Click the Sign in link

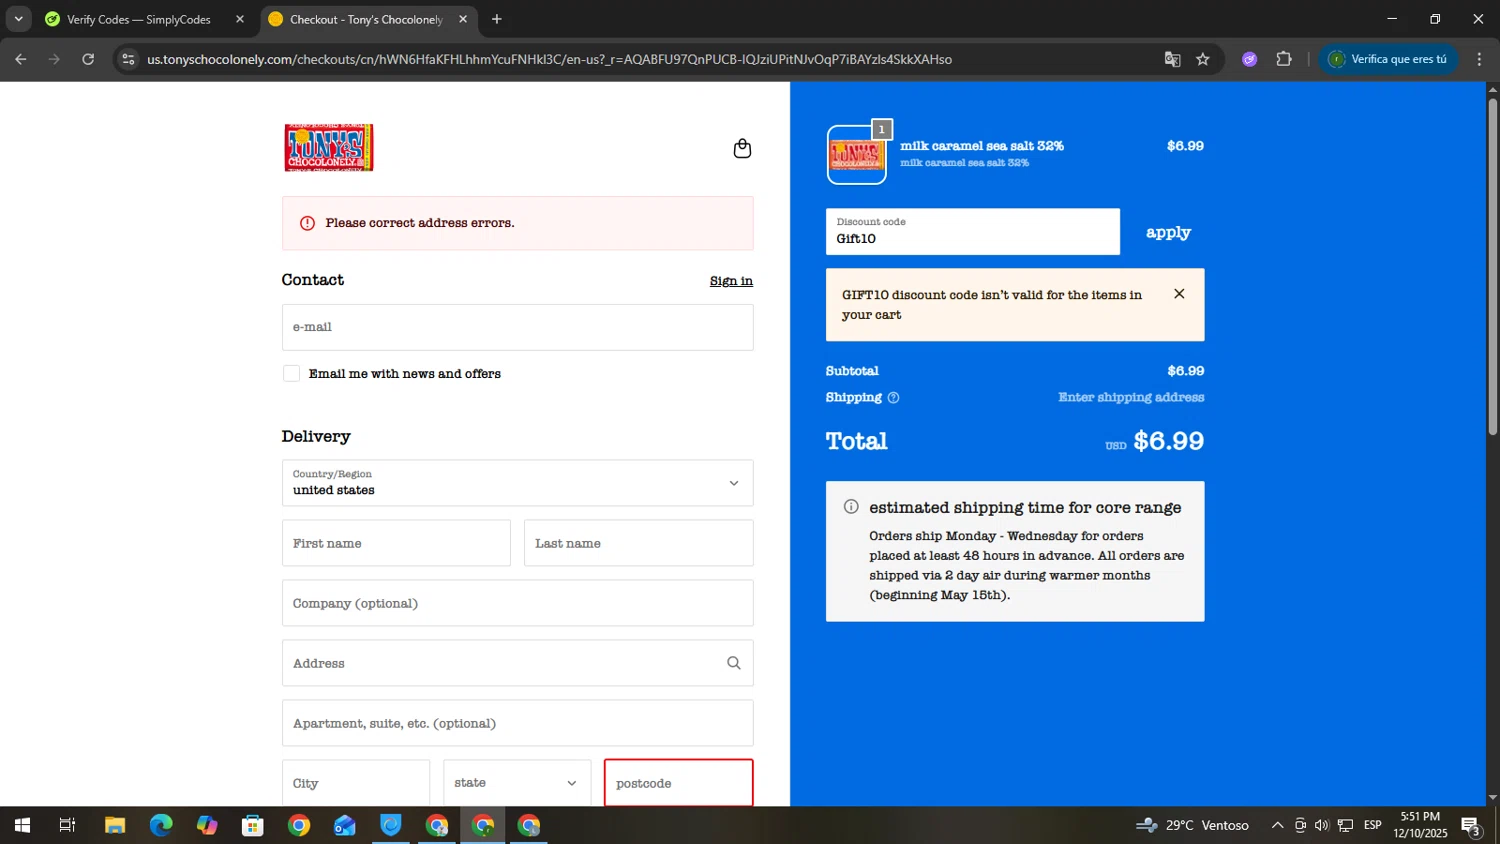click(x=731, y=281)
